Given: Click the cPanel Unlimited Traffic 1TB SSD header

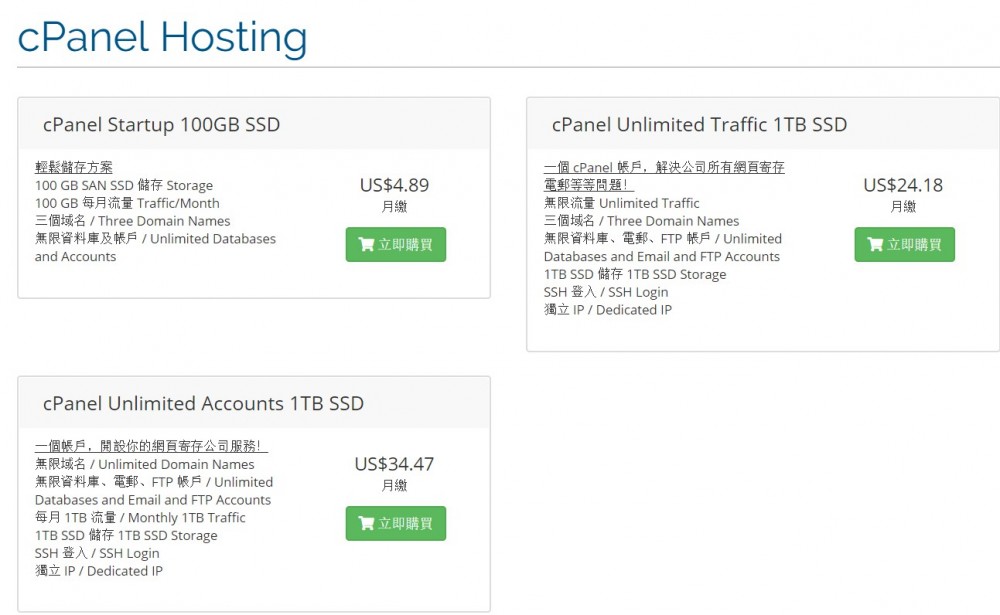Looking at the screenshot, I should (696, 124).
